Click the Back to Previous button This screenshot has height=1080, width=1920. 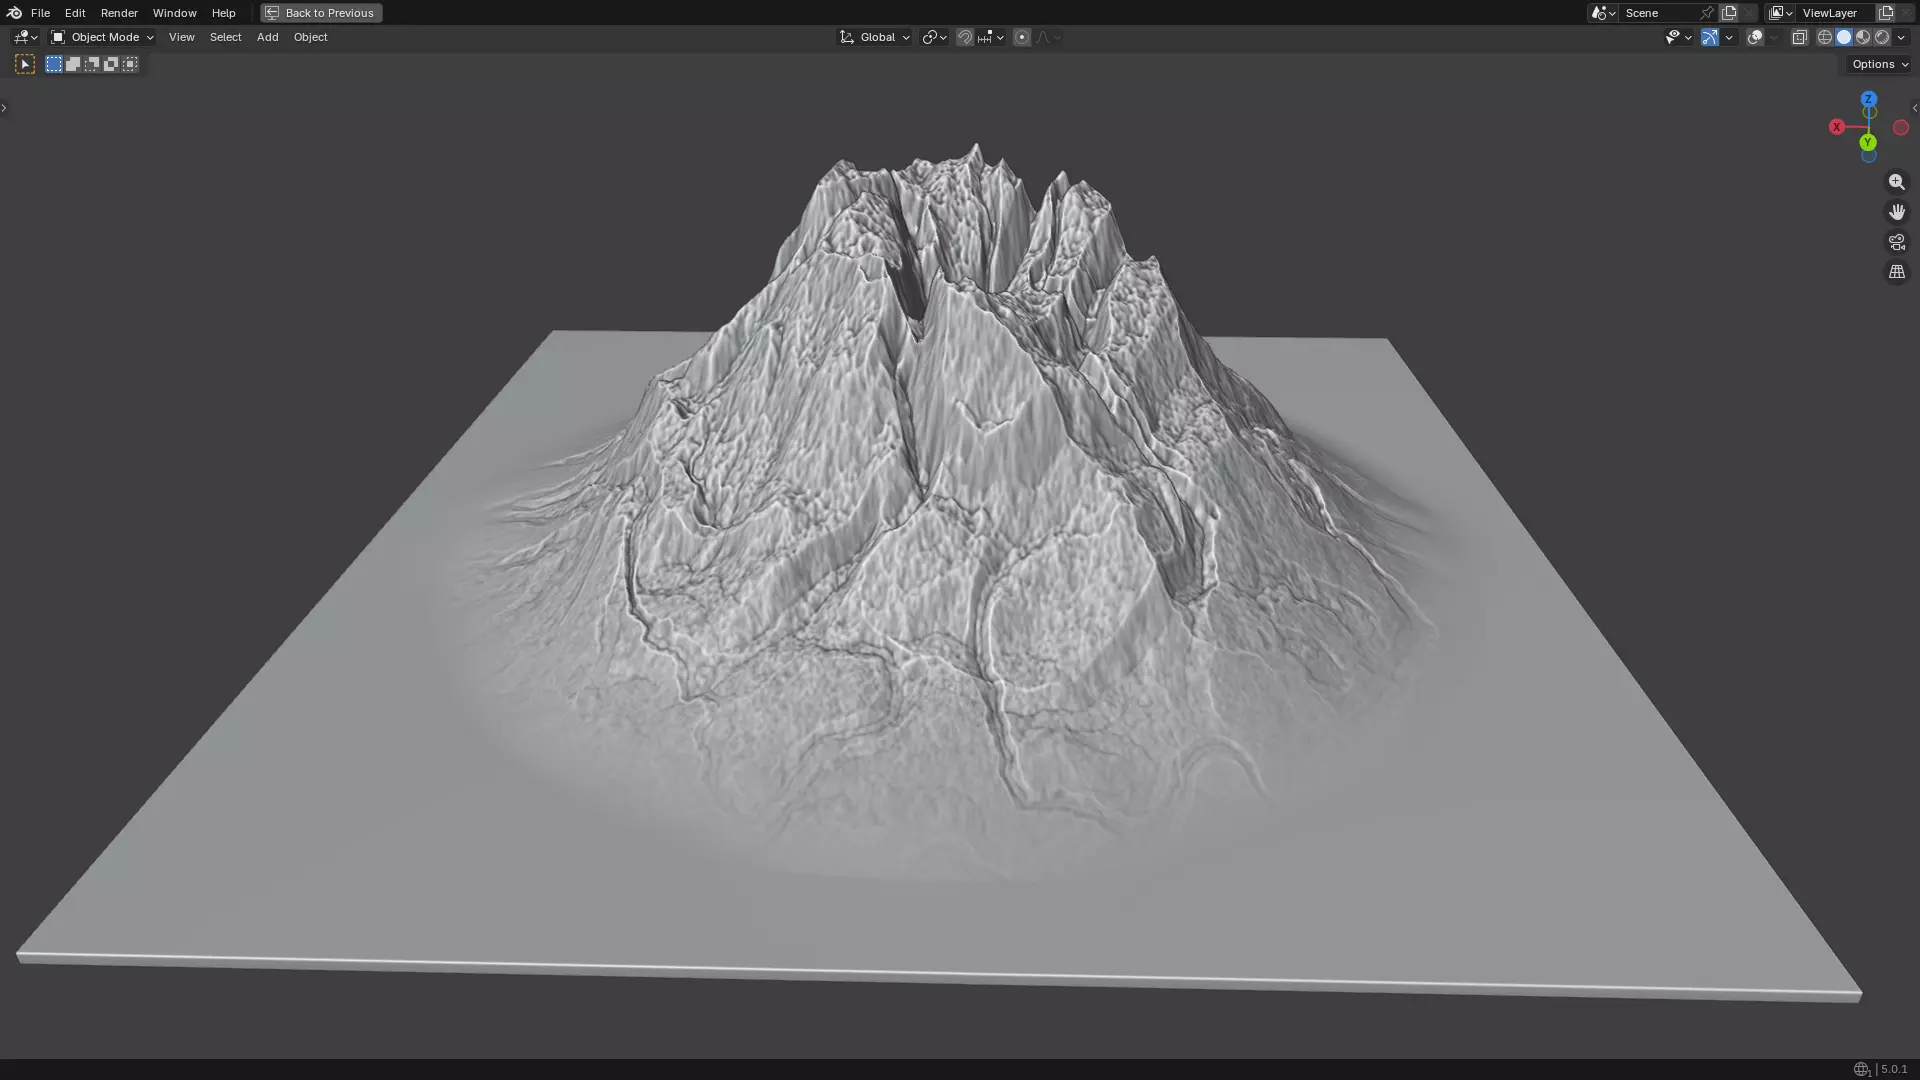point(321,13)
